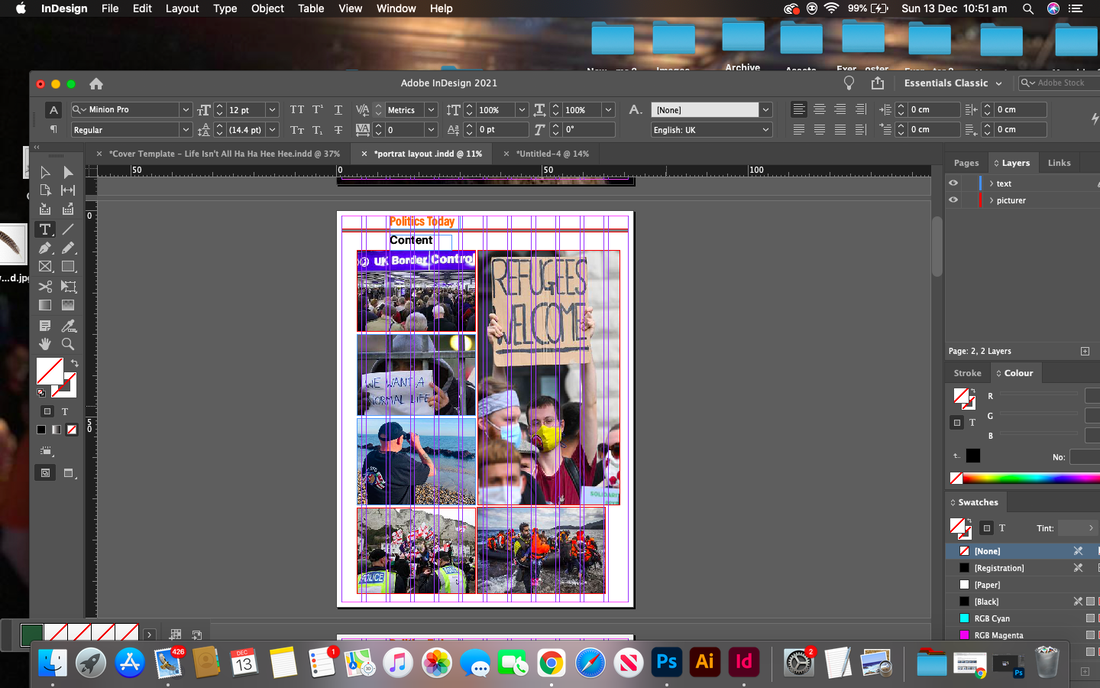Viewport: 1100px width, 688px height.
Task: Expand the picturer layer in Layers panel
Action: click(x=991, y=201)
